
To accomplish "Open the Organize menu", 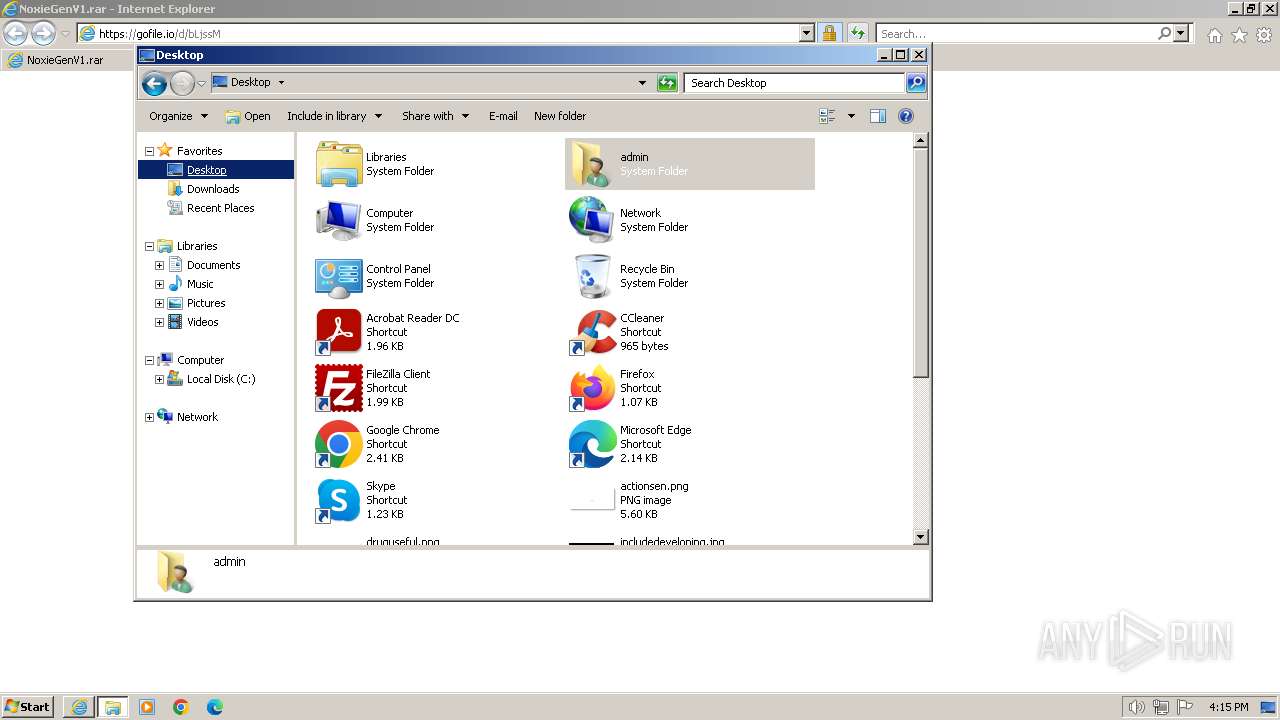I will (x=178, y=116).
